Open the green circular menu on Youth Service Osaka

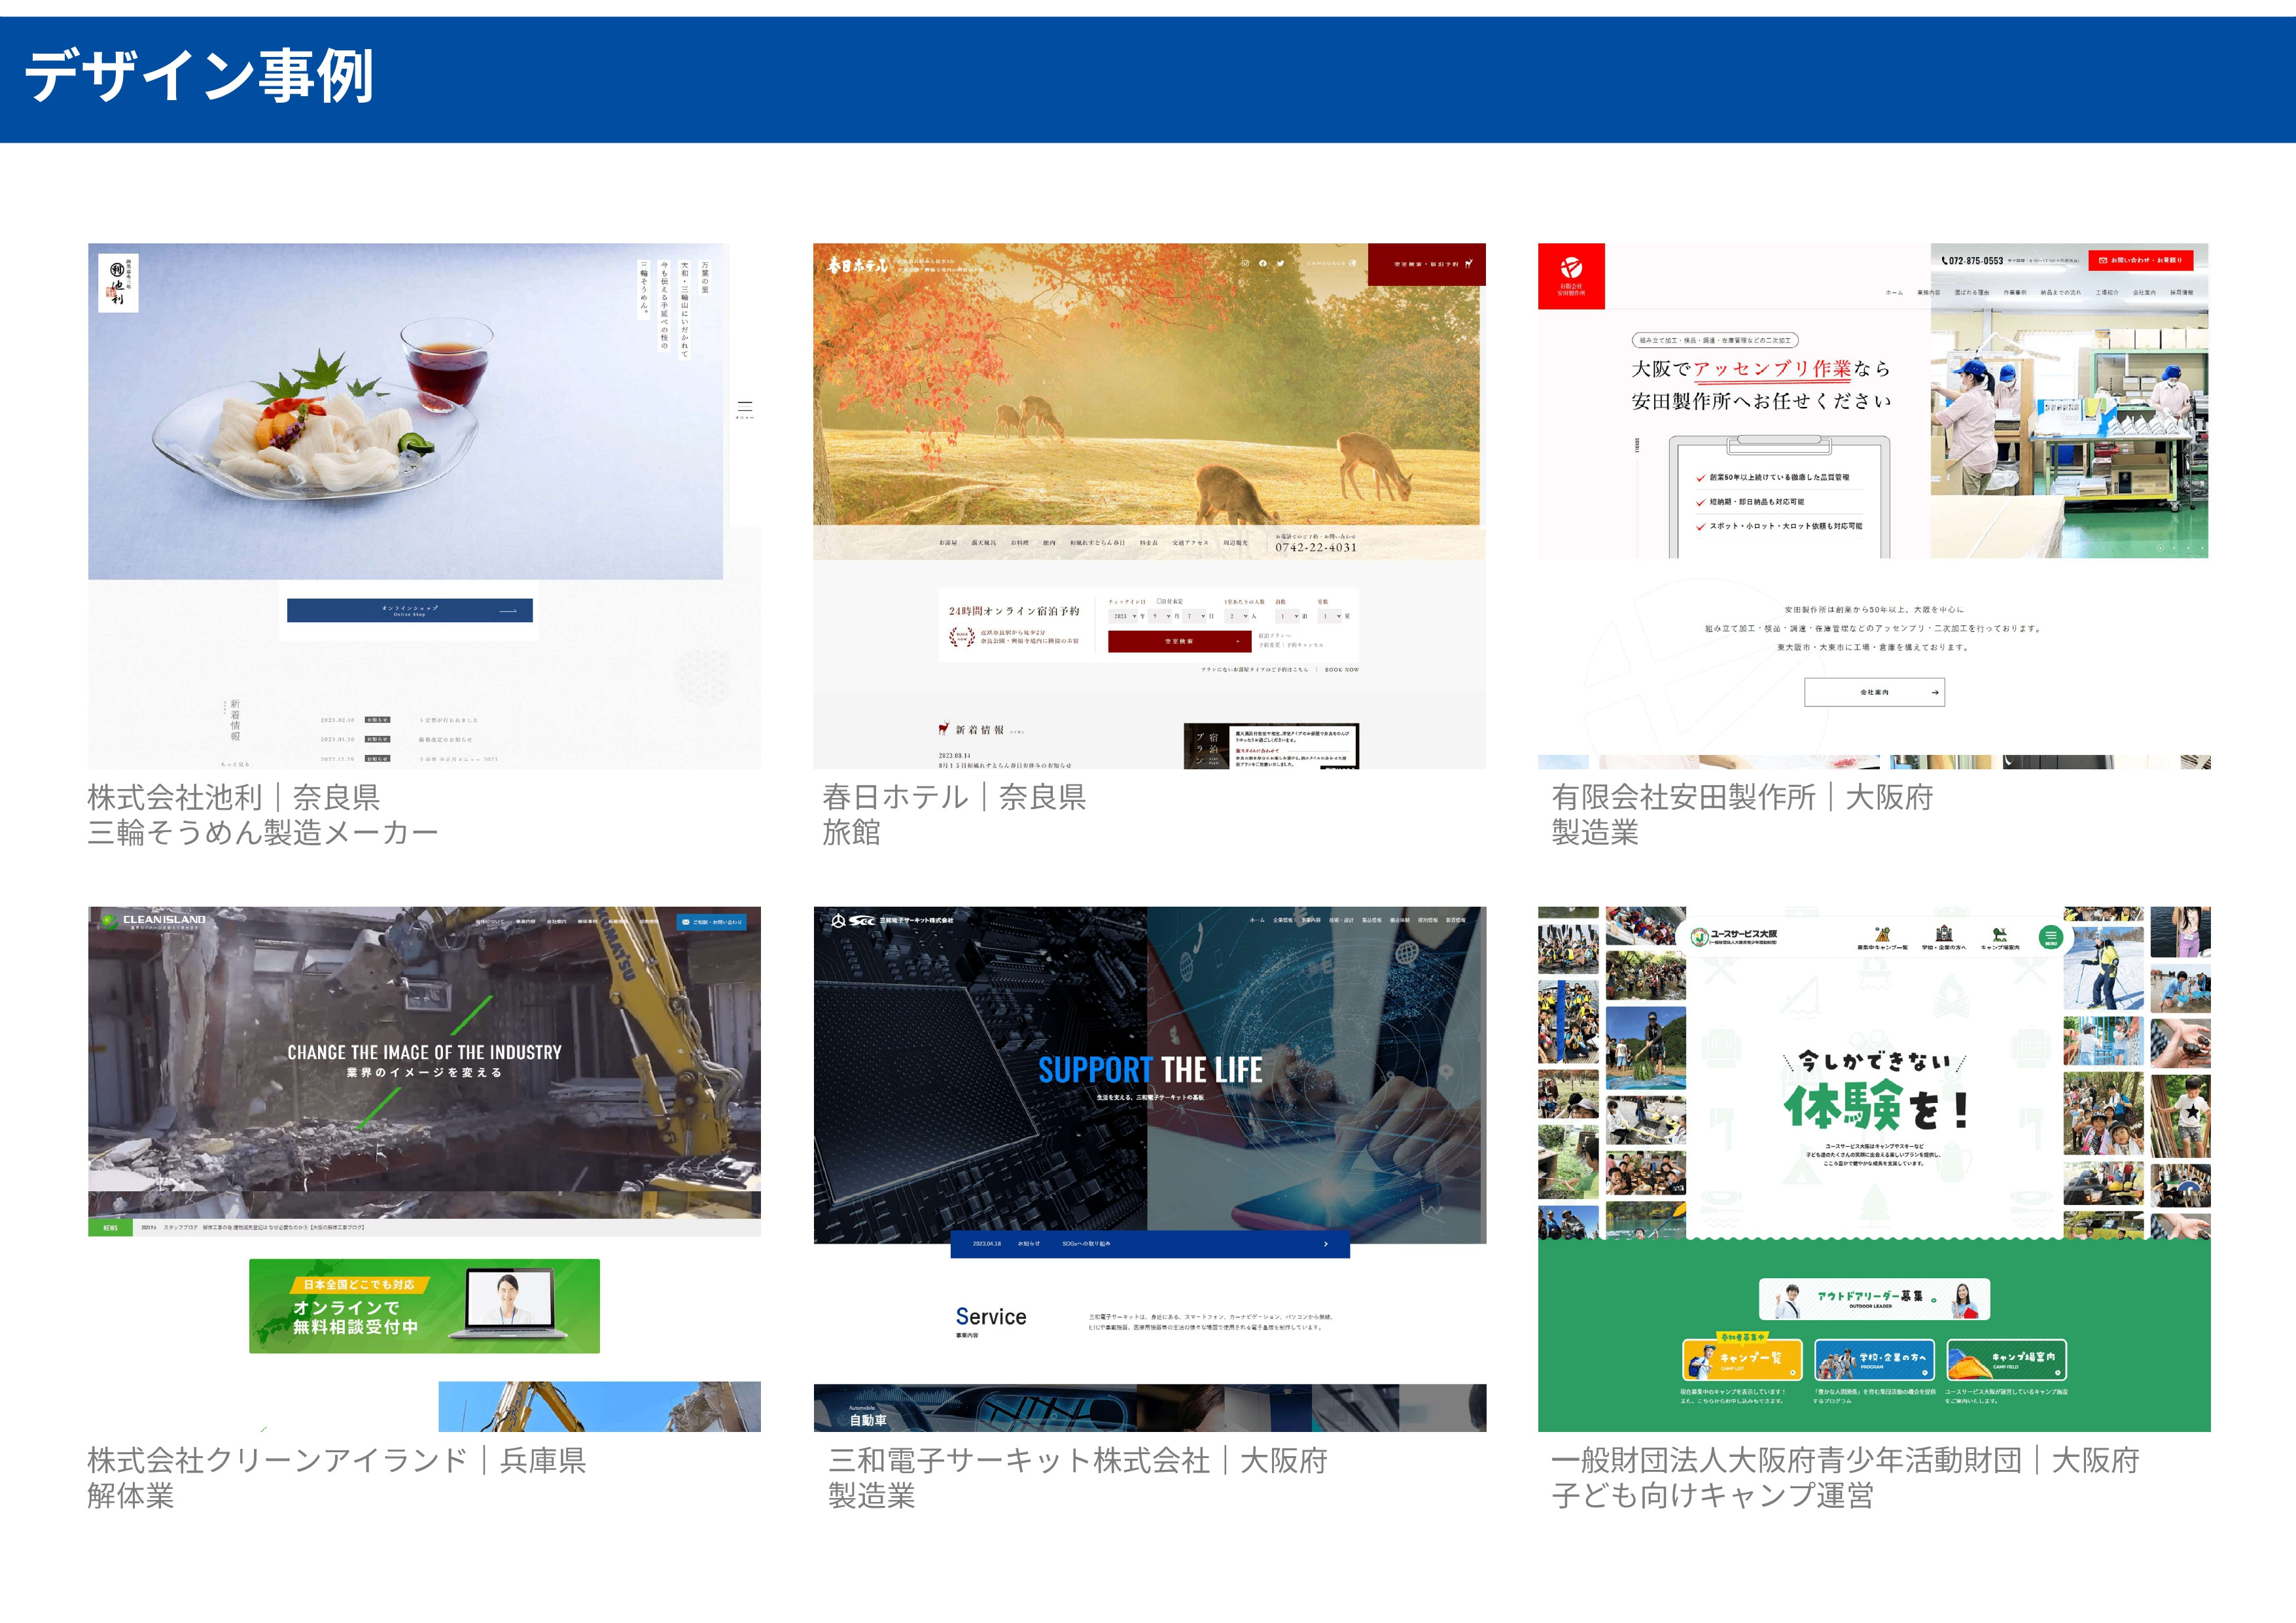coord(2052,937)
